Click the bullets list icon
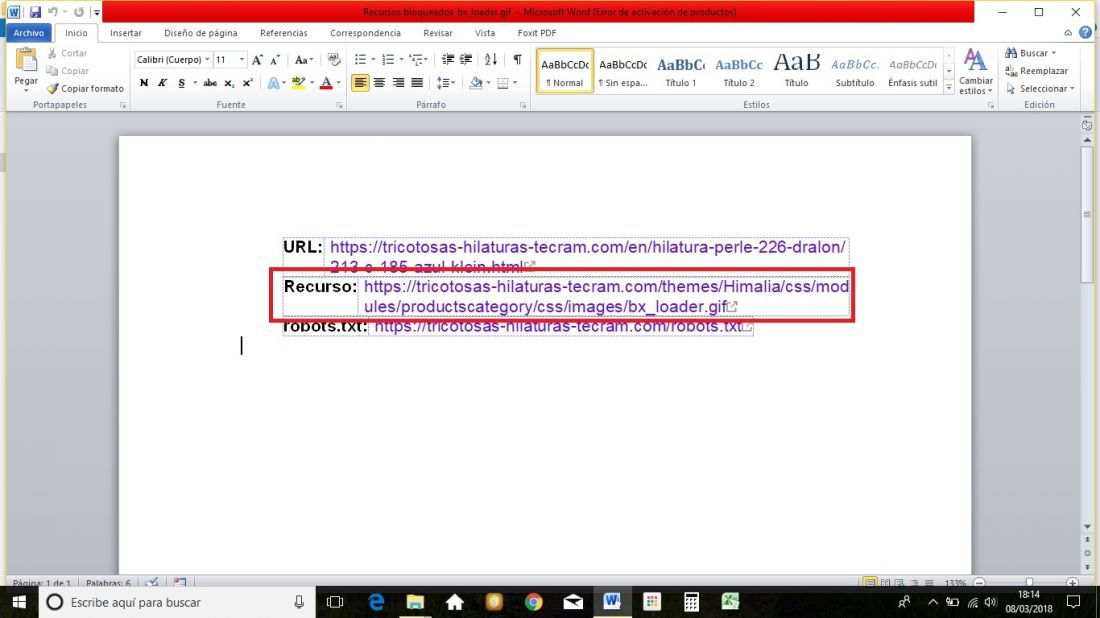 [x=360, y=60]
